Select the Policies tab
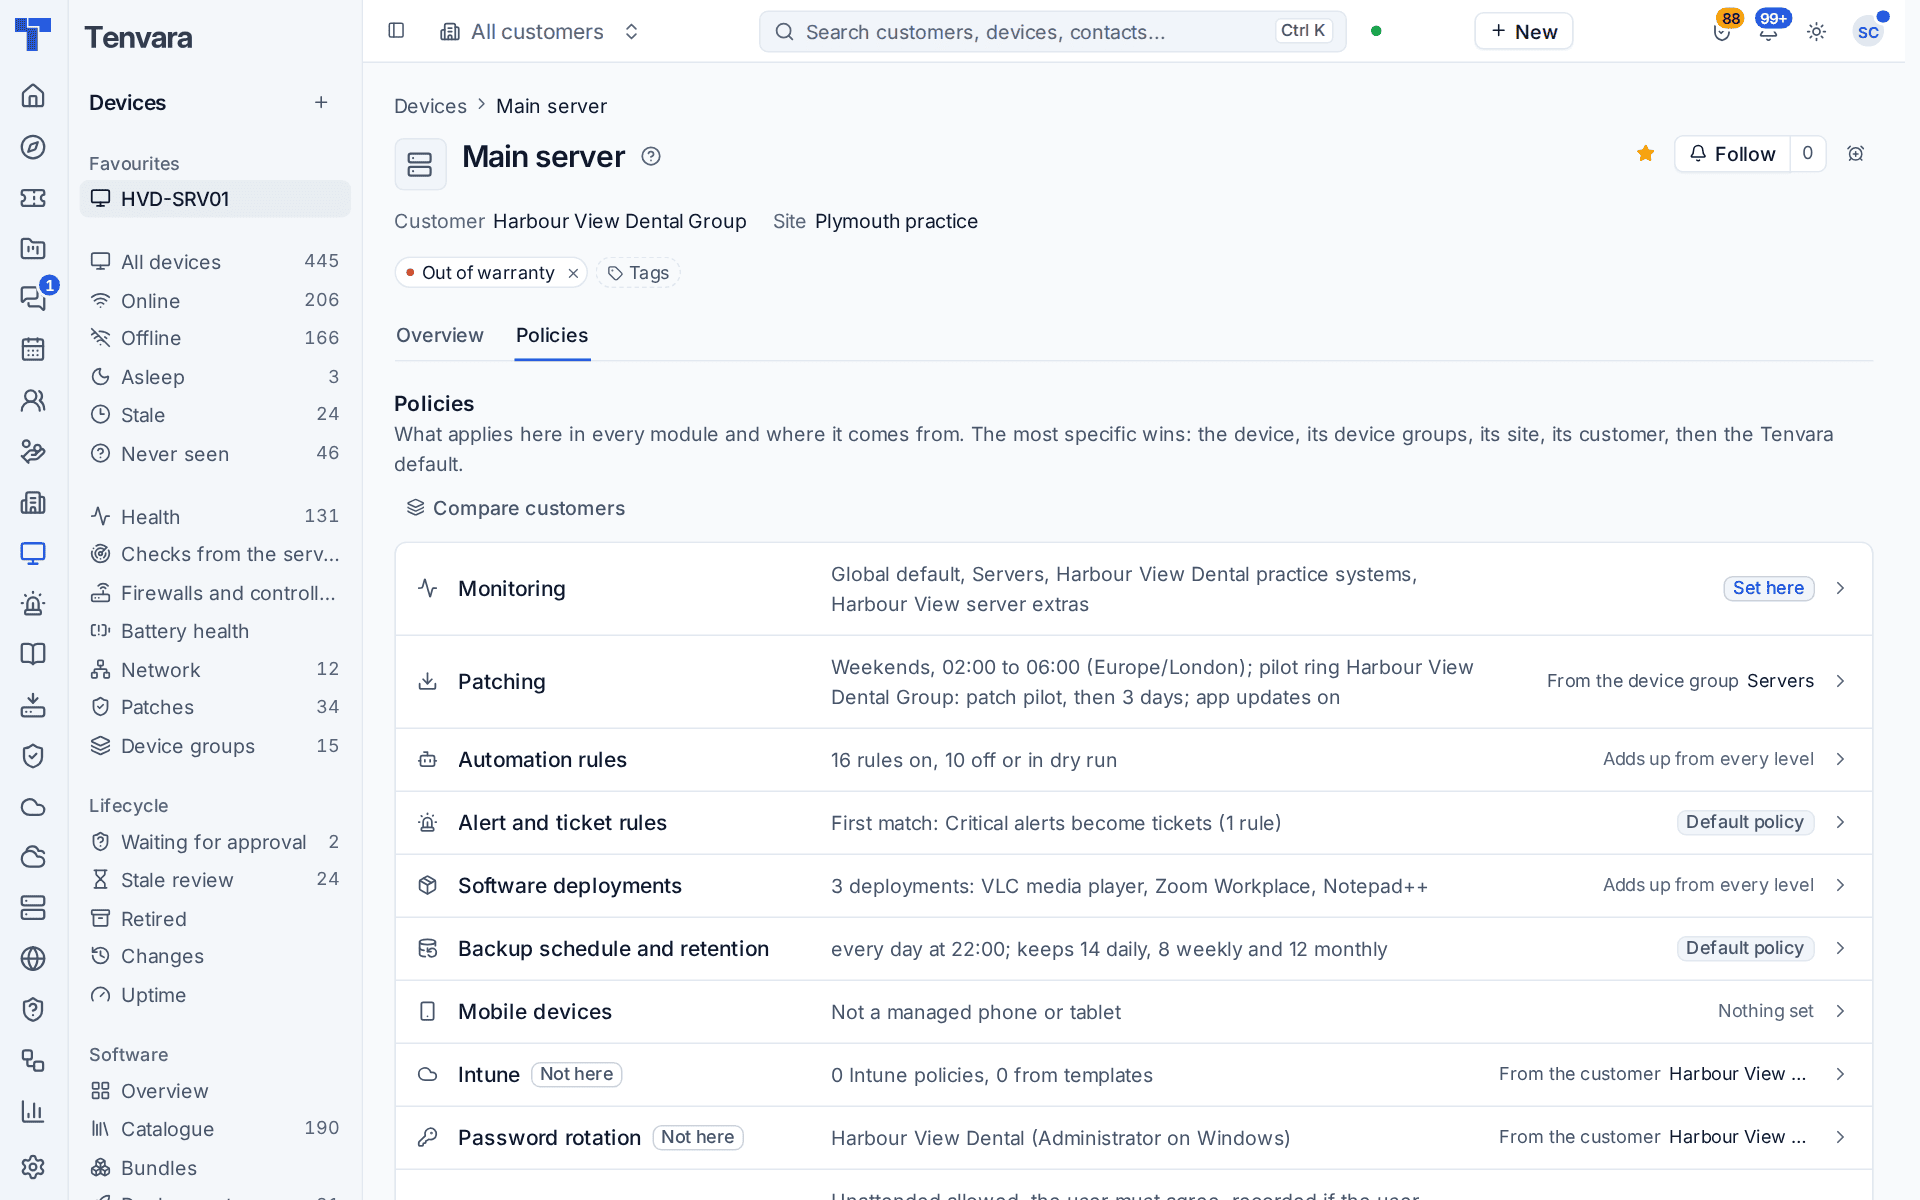This screenshot has height=1200, width=1920. 552,335
